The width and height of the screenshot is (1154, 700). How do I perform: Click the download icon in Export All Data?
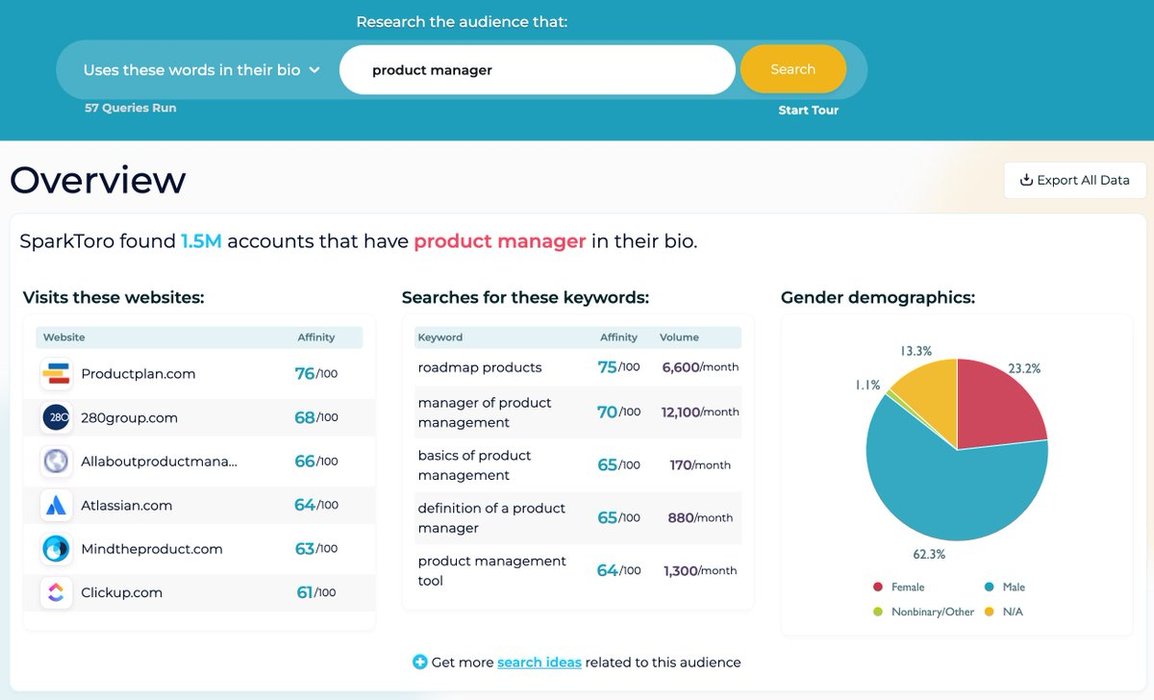(1026, 180)
